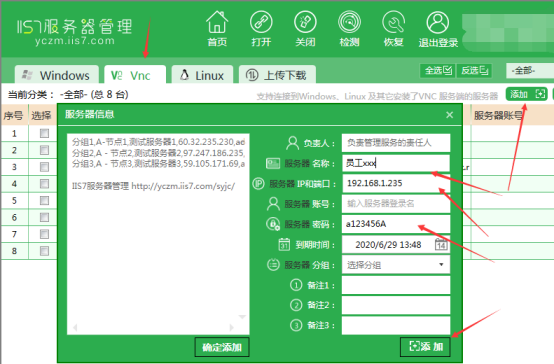The height and width of the screenshot is (364, 554).
Task: Check the checkbox in row 1
Action: [x=44, y=133]
